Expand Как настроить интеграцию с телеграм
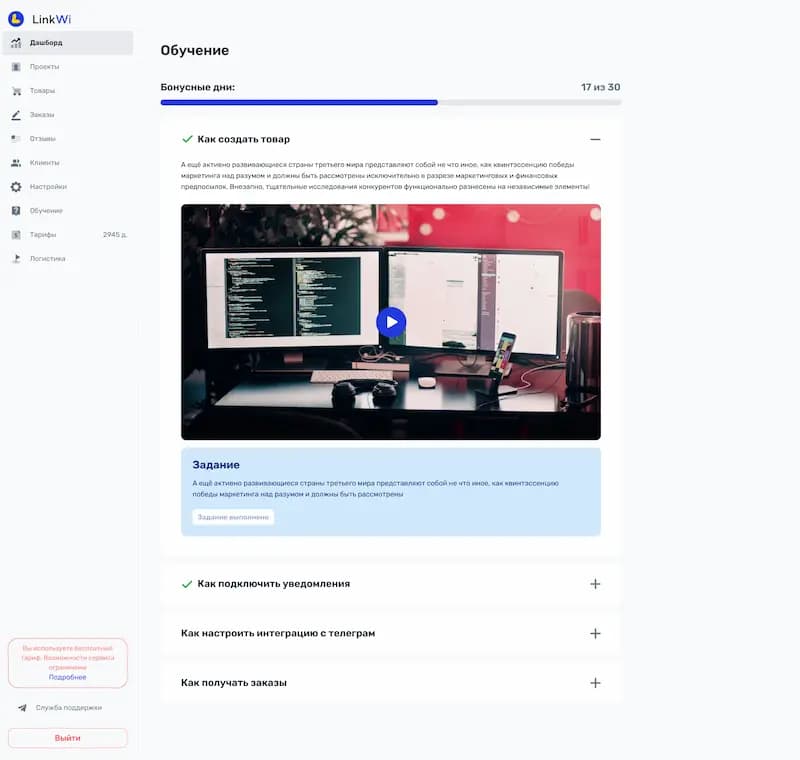Image resolution: width=800 pixels, height=760 pixels. pyautogui.click(x=595, y=634)
